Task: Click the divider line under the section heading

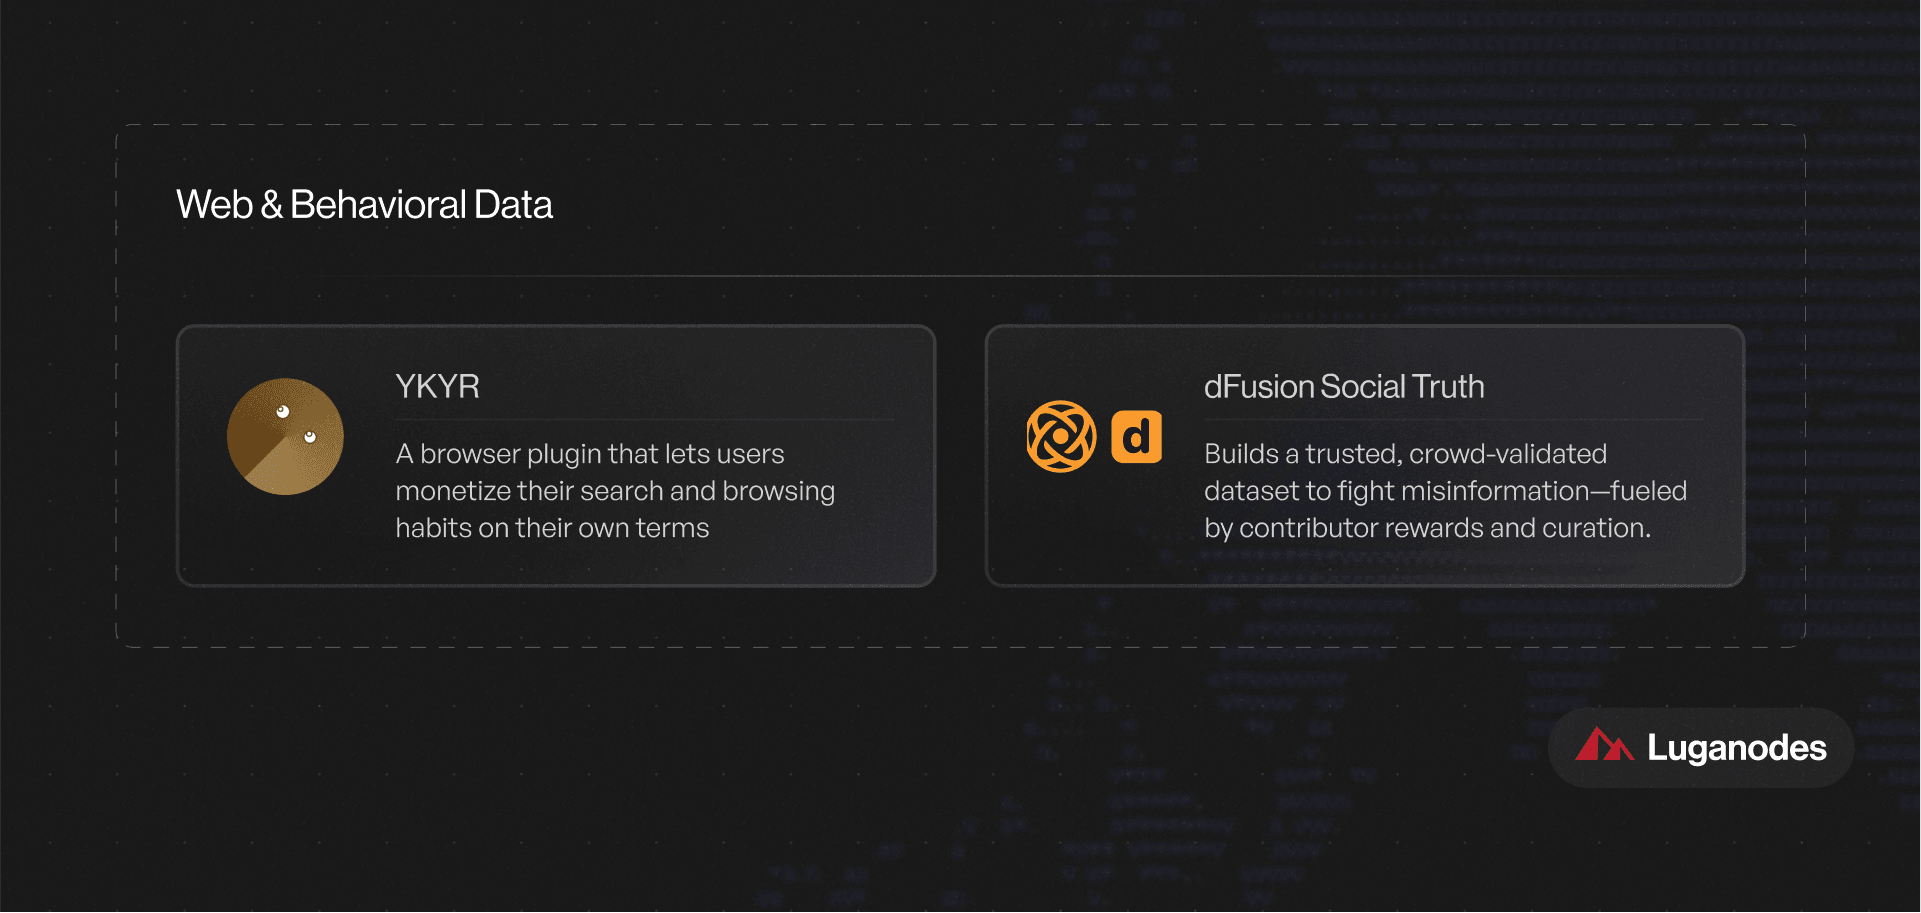Action: [960, 276]
